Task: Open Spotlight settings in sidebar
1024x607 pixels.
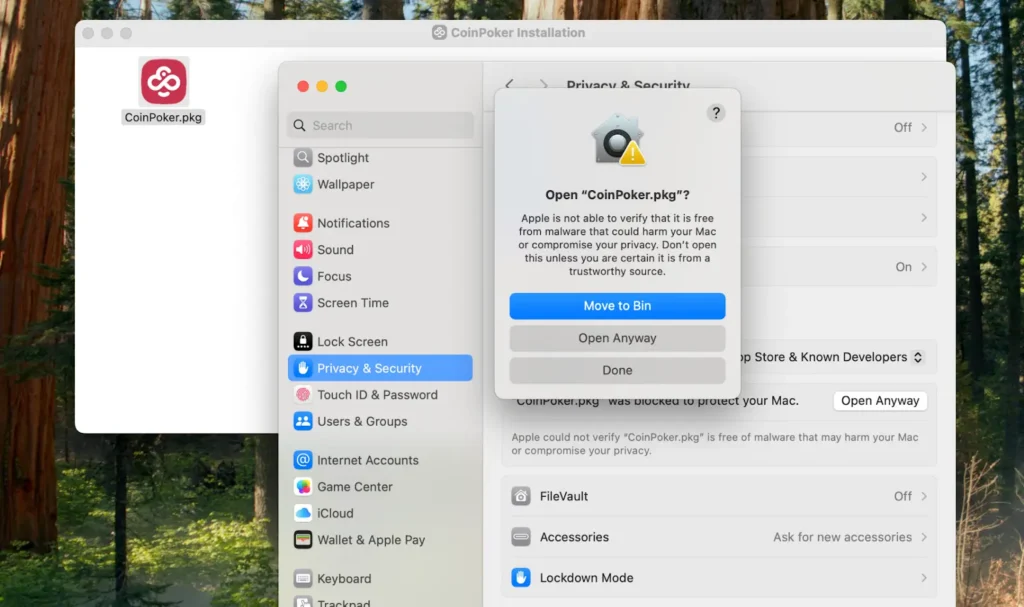Action: (342, 158)
